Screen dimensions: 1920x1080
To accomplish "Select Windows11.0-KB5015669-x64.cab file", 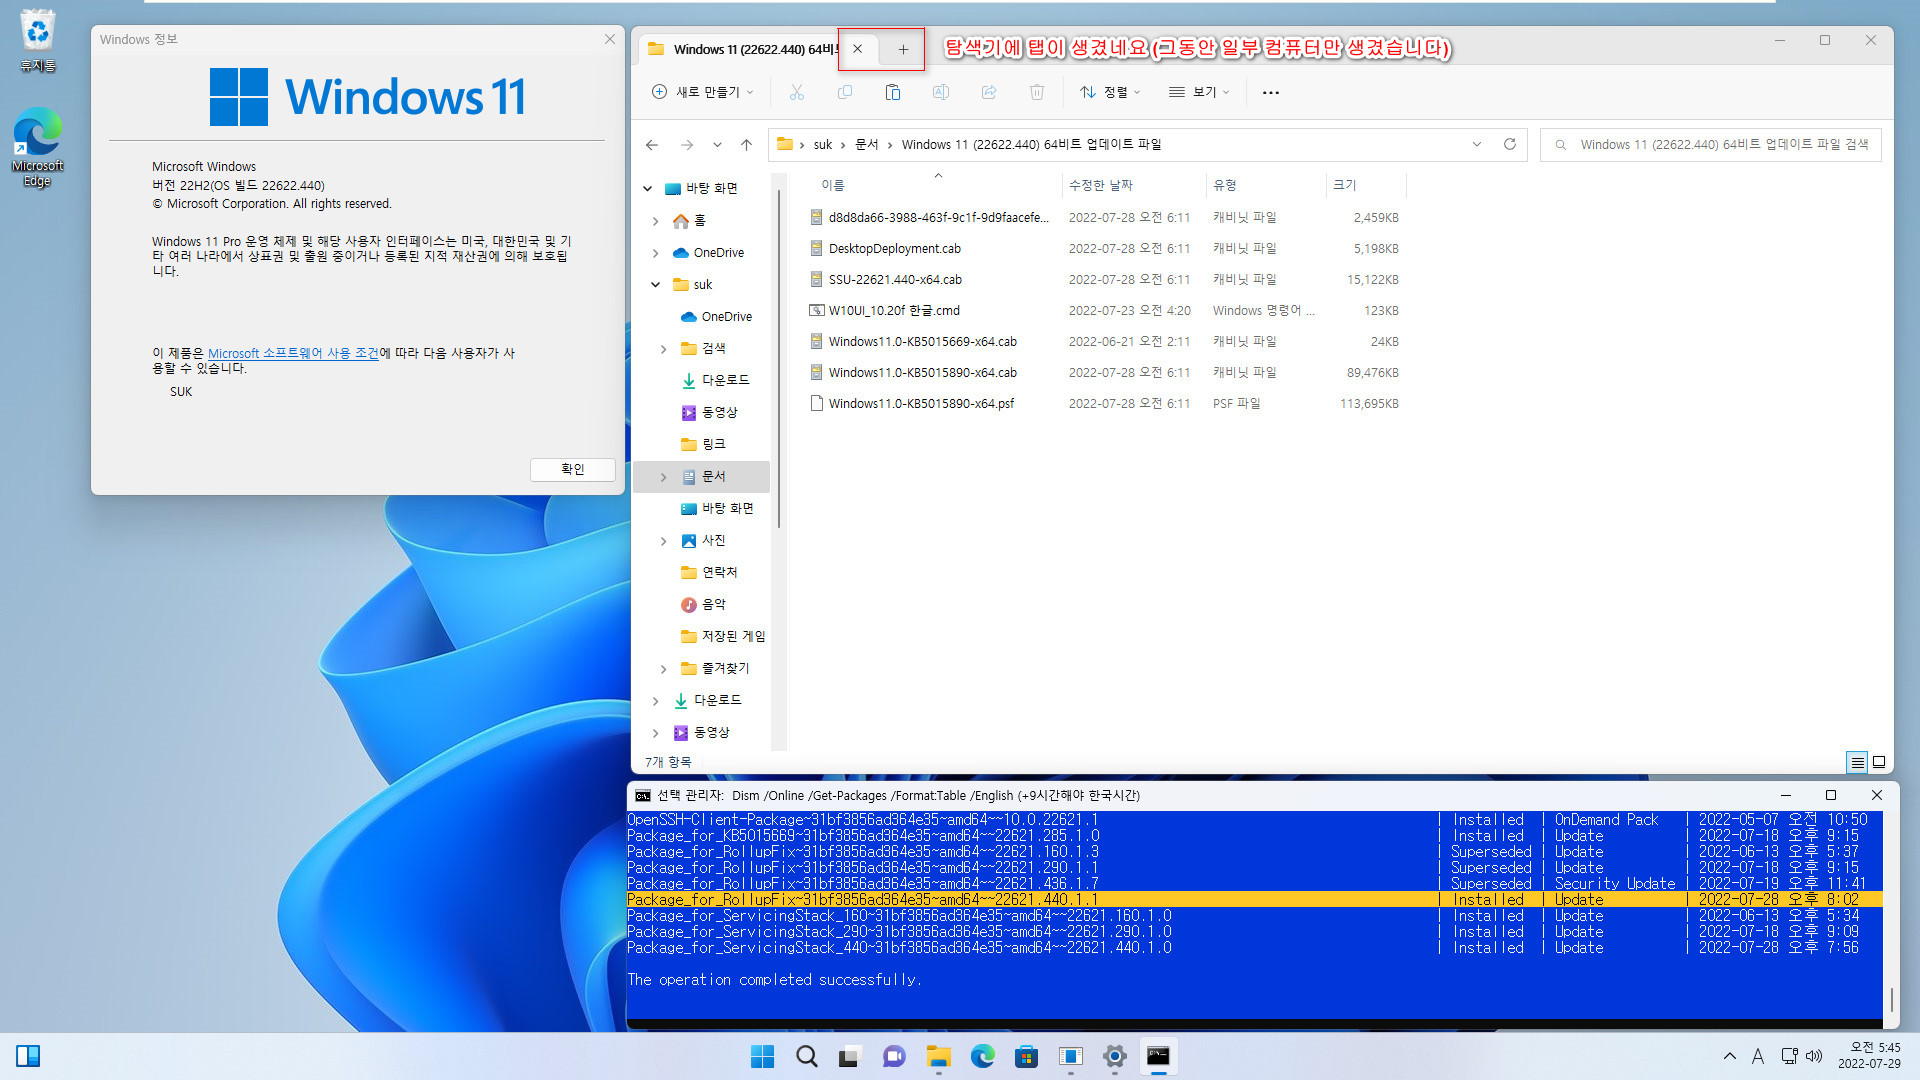I will pos(922,342).
